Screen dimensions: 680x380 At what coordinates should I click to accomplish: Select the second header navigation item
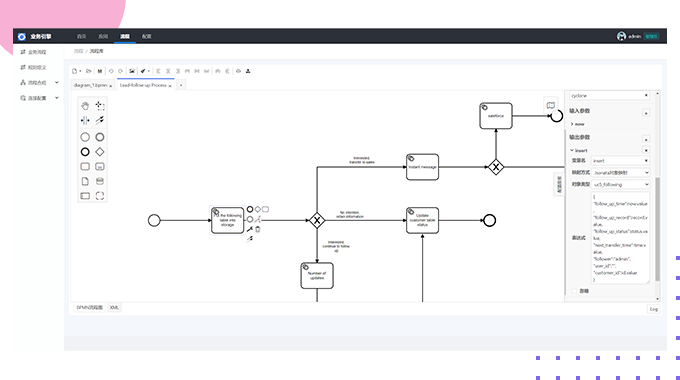point(103,36)
